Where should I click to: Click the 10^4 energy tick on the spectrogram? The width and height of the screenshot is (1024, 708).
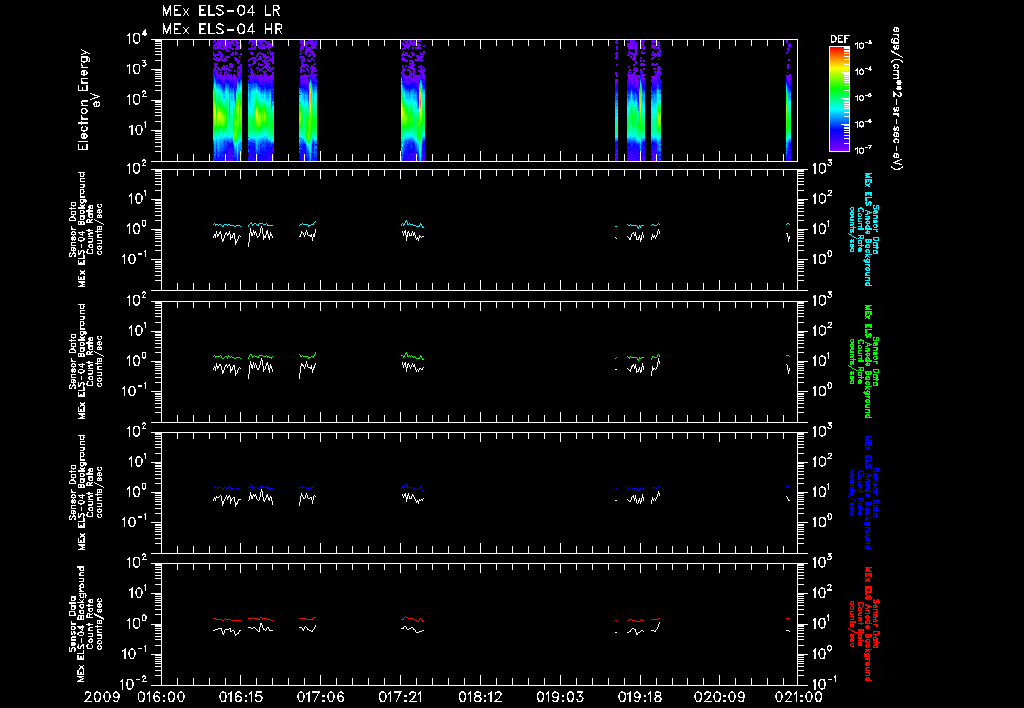point(138,39)
